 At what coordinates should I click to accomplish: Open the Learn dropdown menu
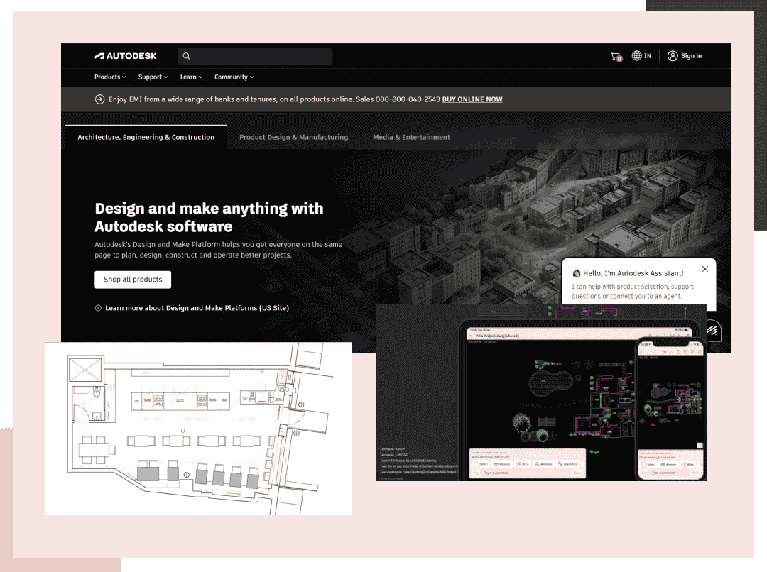coord(190,77)
